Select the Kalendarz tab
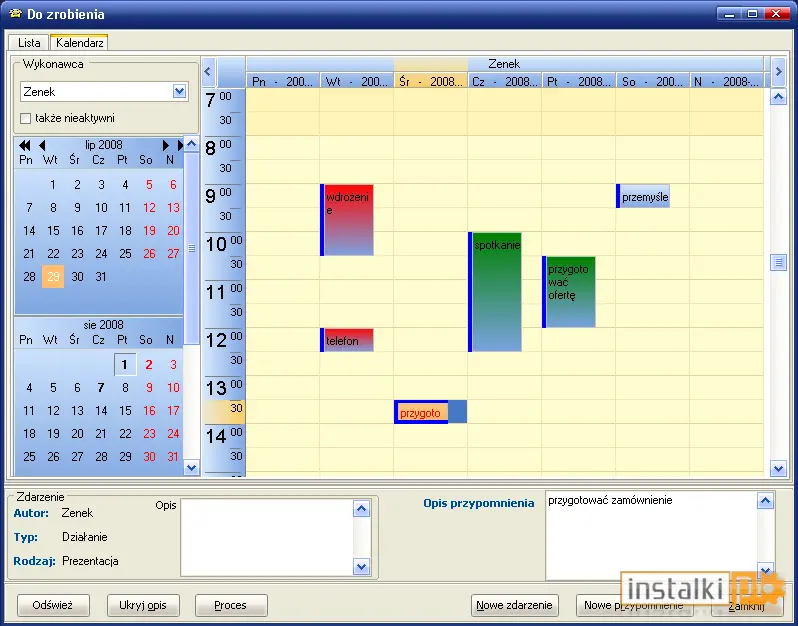The image size is (798, 626). coord(79,42)
